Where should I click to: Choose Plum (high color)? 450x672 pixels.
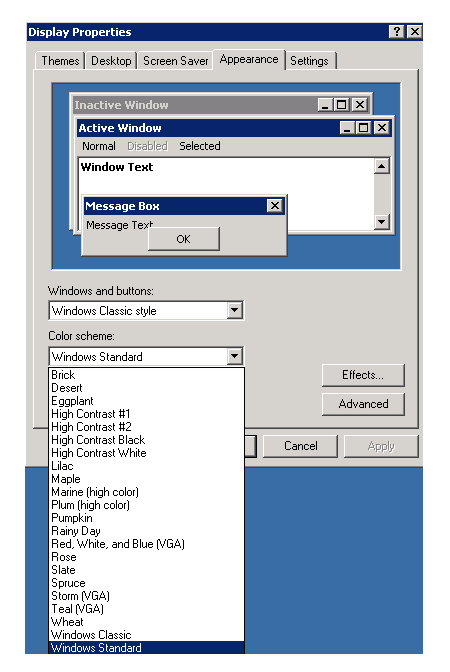point(147,505)
